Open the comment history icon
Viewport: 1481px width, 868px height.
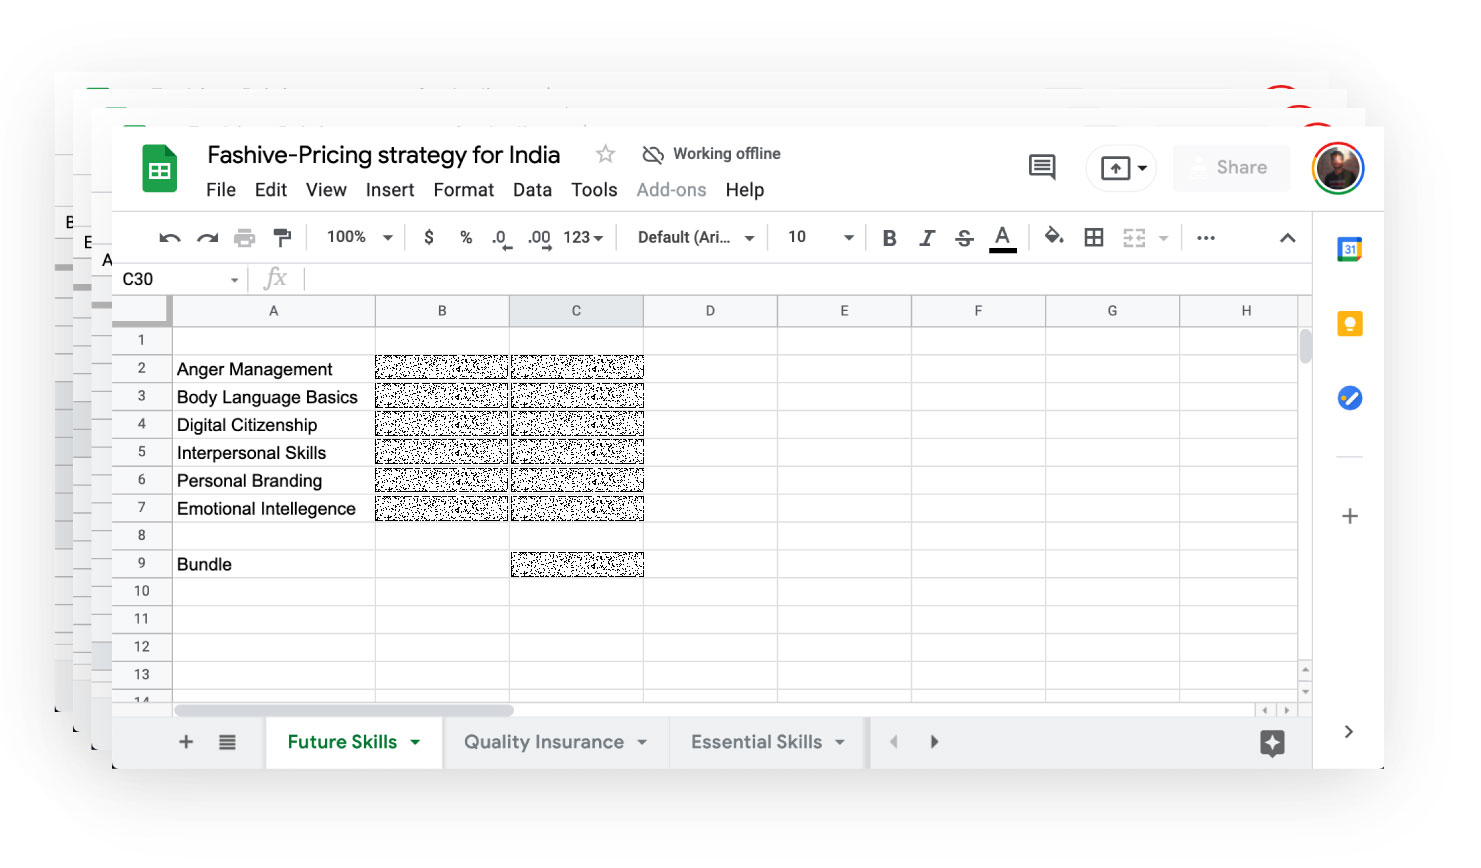pos(1042,167)
